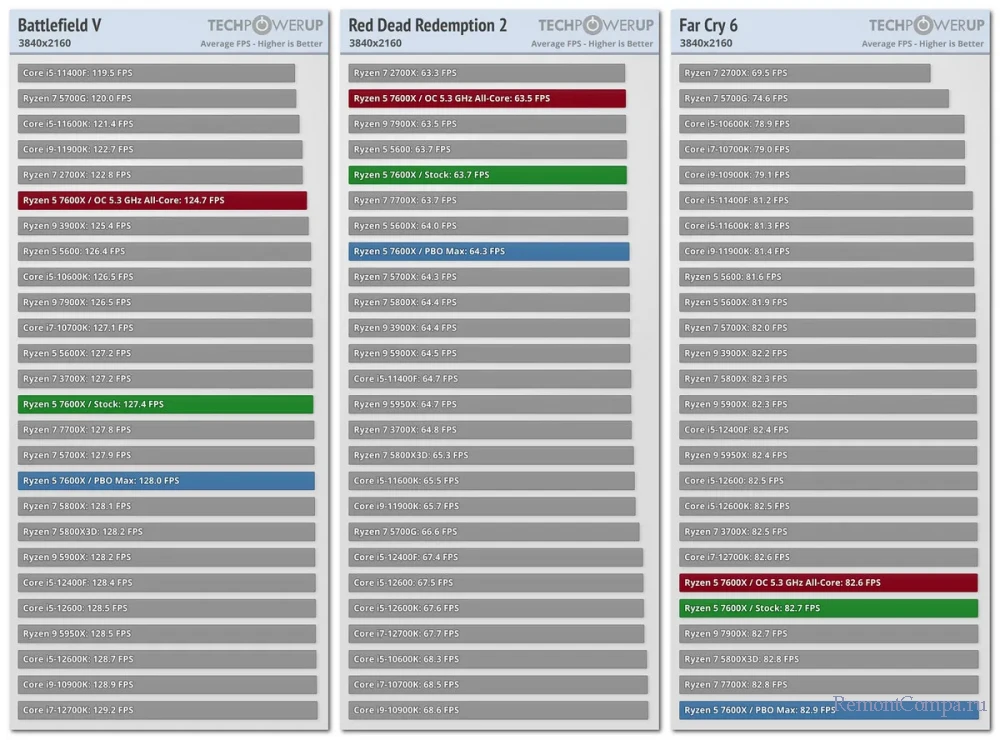Screen dimensions: 1000x740
Task: Click the Battlefield V chart title
Action: click(60, 25)
